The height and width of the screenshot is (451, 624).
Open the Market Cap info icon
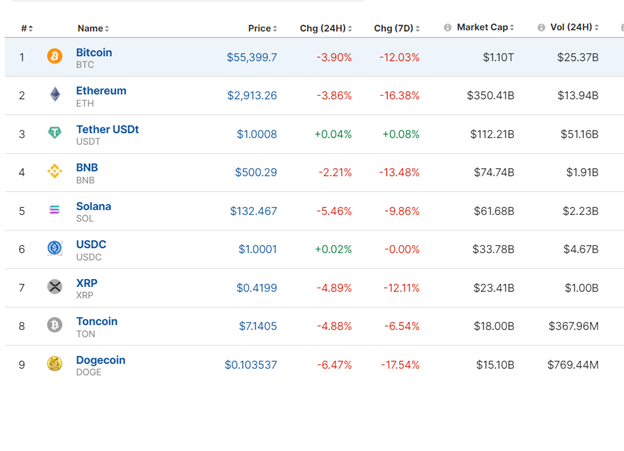(x=447, y=28)
